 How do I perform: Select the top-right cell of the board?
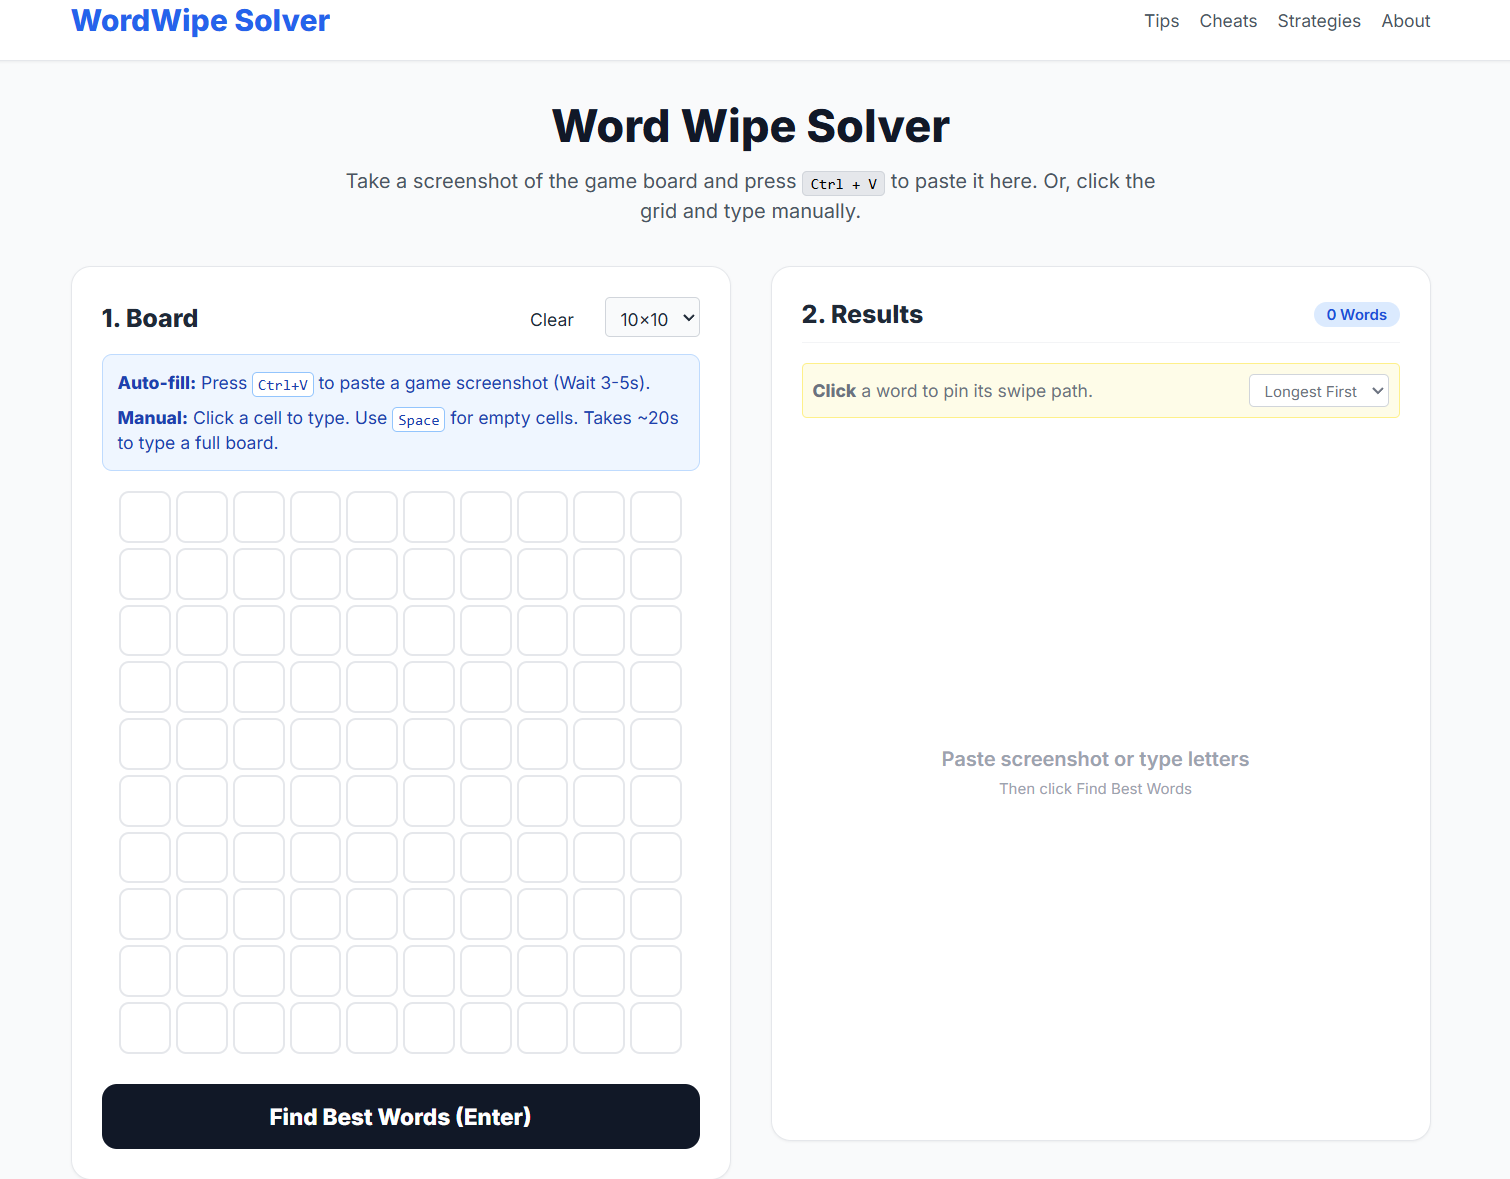click(655, 516)
